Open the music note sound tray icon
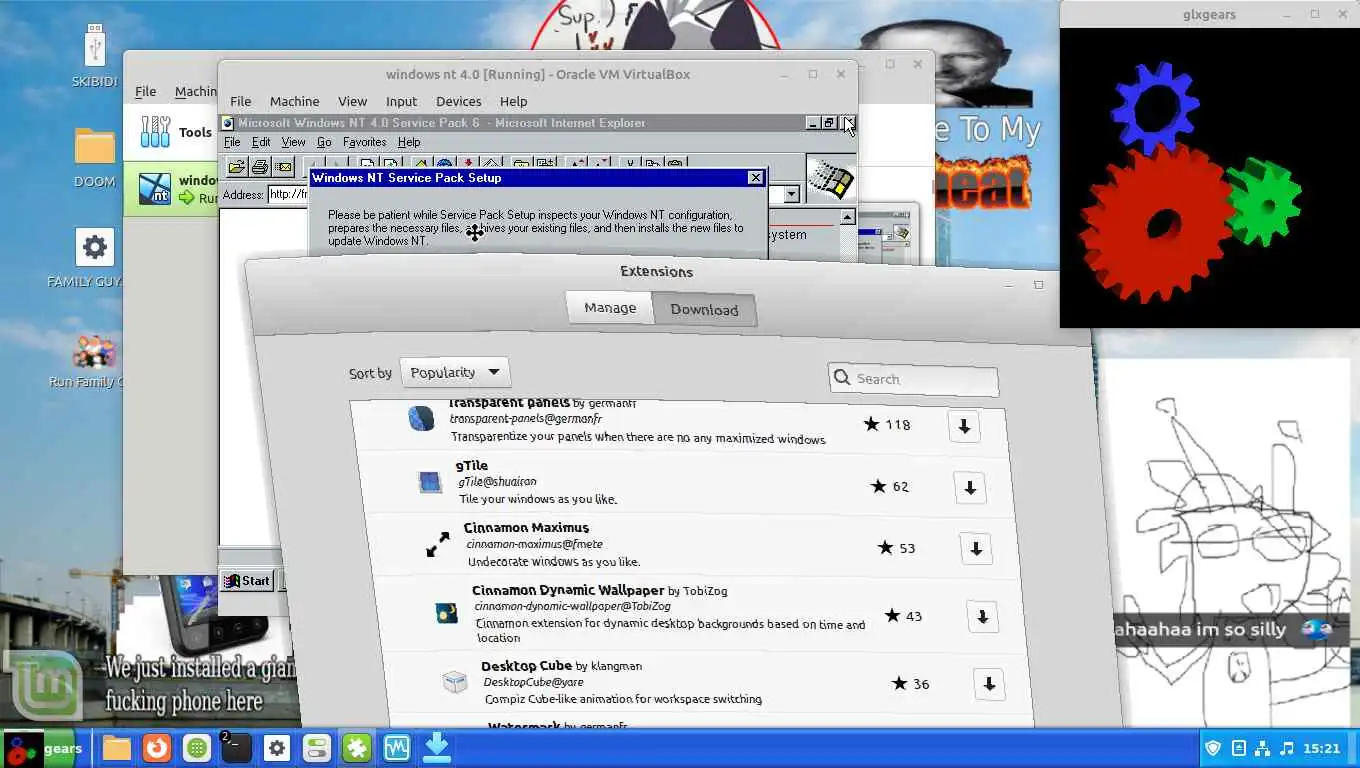The image size is (1360, 768). tap(1287, 748)
